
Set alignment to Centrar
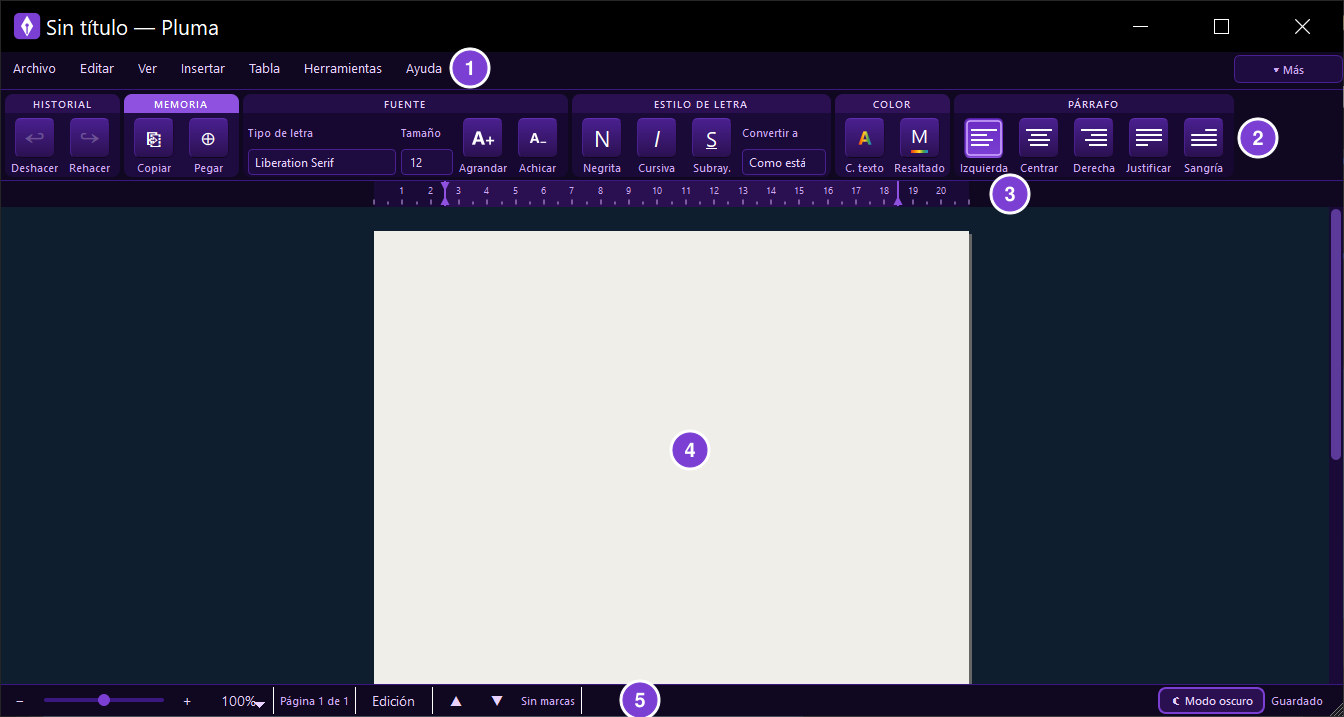pos(1038,138)
